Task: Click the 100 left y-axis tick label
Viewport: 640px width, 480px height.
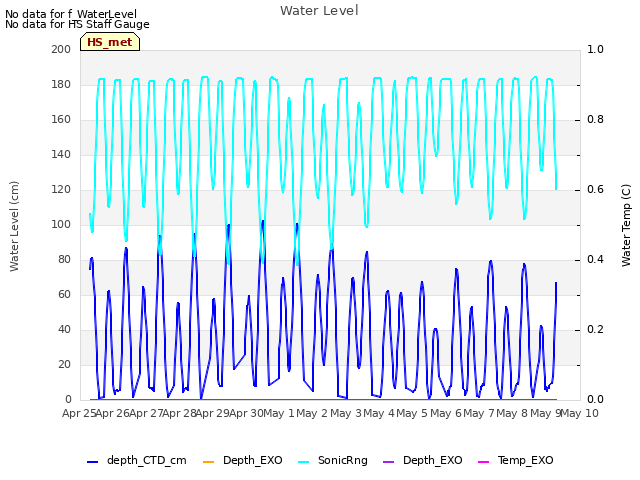Action: click(61, 224)
